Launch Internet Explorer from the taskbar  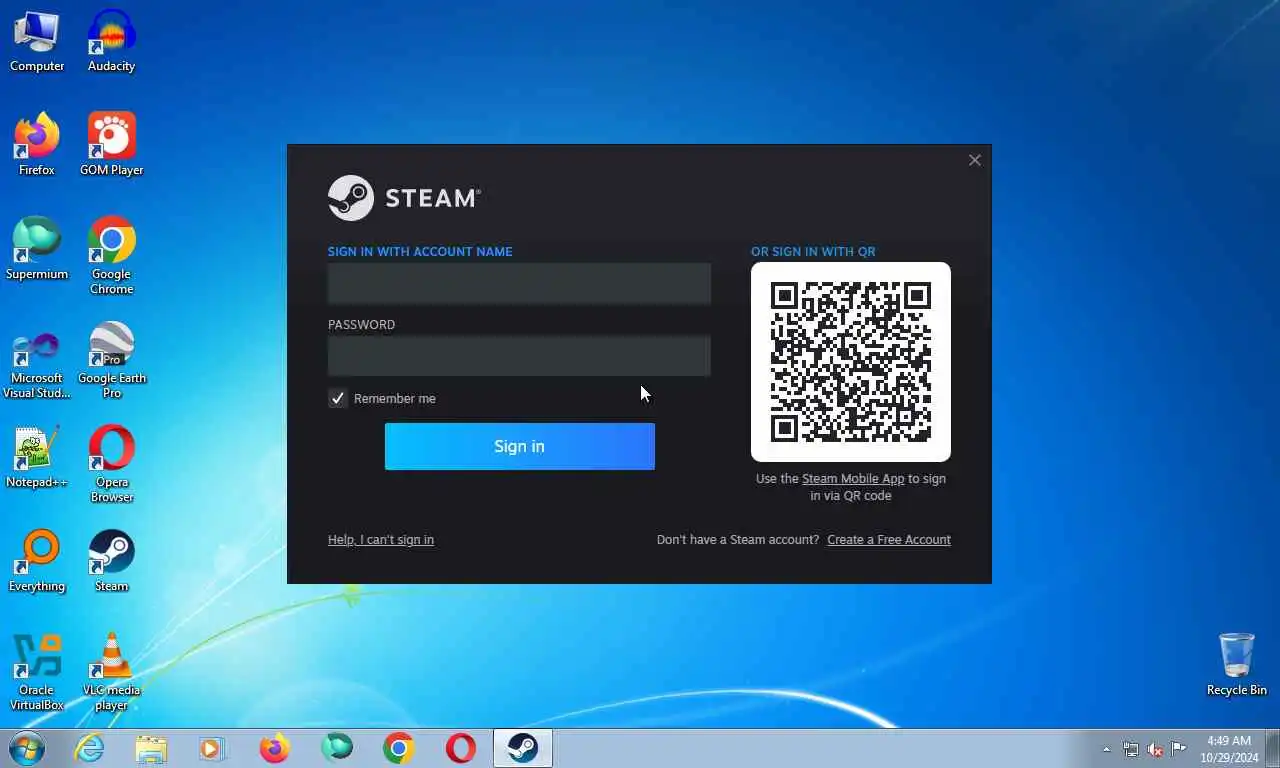89,748
